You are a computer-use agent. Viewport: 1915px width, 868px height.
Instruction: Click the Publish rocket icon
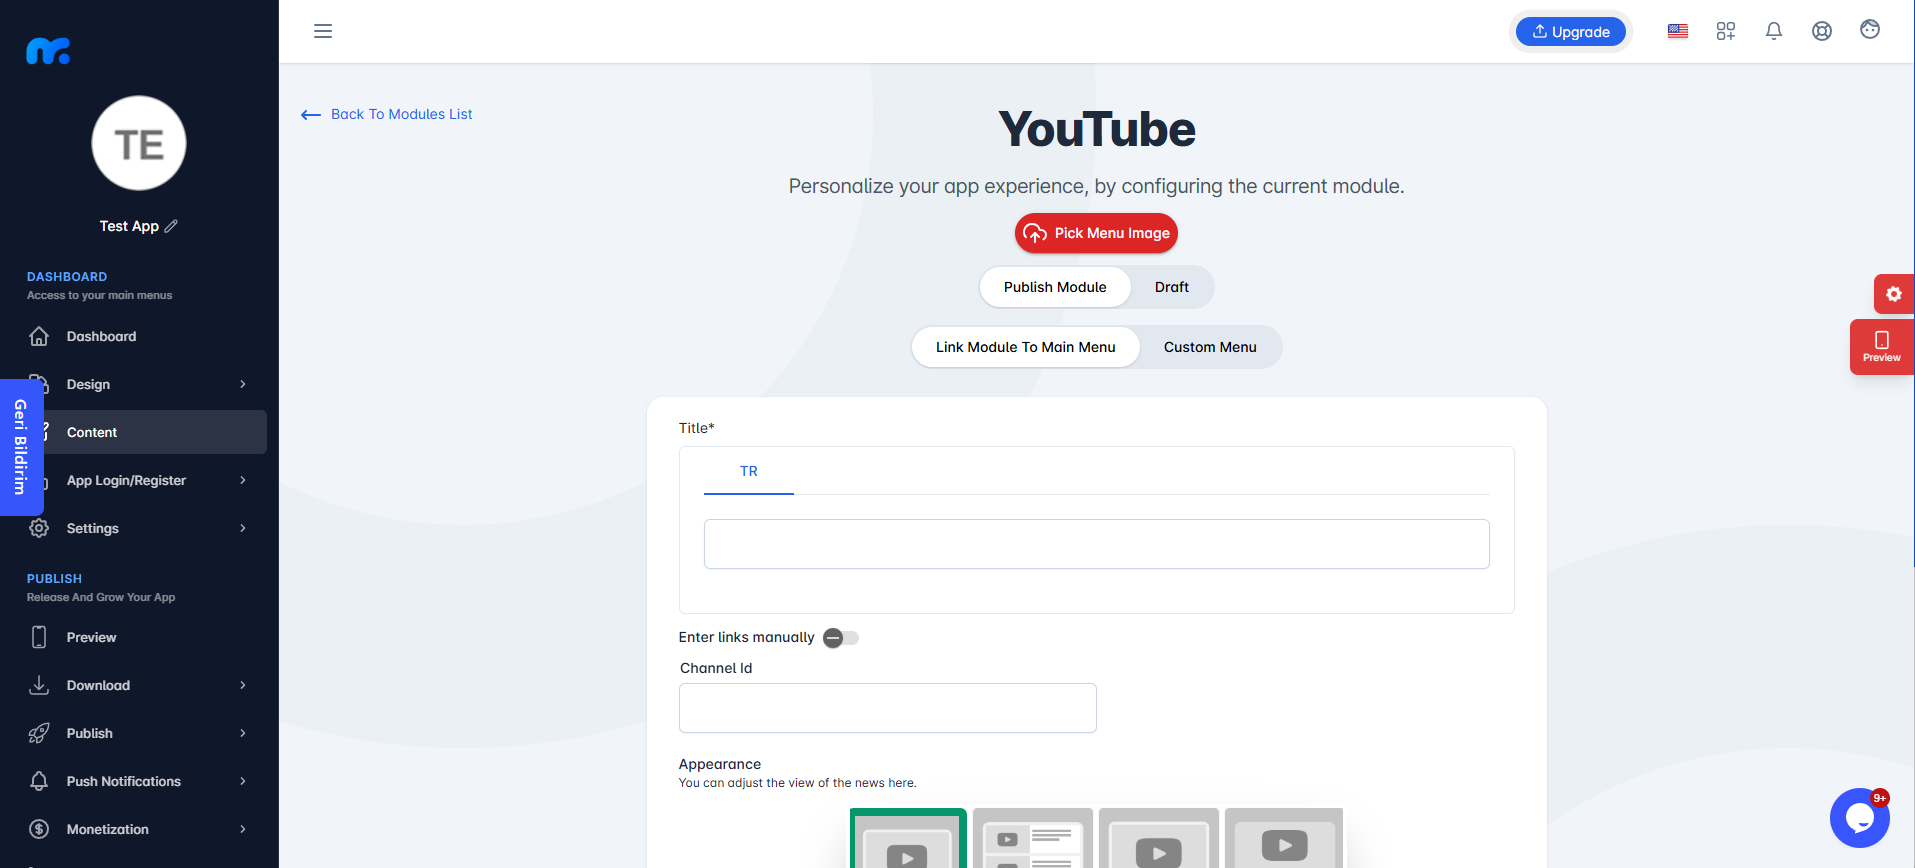39,733
